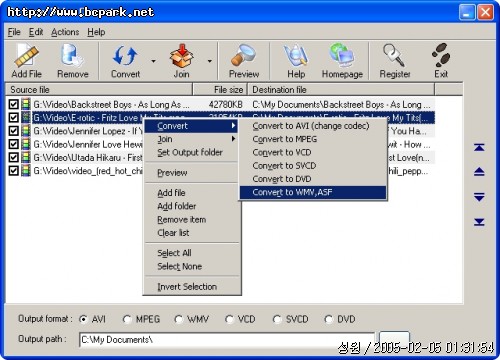Image resolution: width=500 pixels, height=360 pixels.
Task: Close the bcpark.net window
Action: [485, 12]
